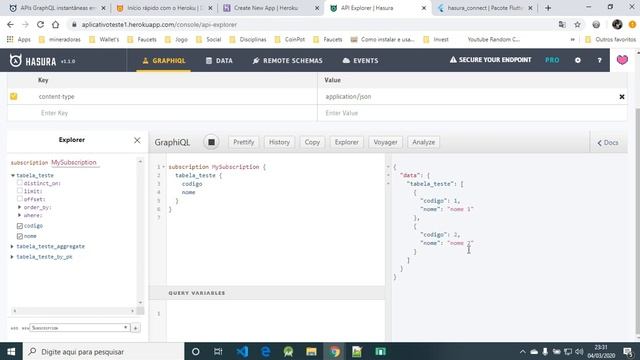
Task: Expand tabela_teste_by_pk node
Action: pos(12,257)
